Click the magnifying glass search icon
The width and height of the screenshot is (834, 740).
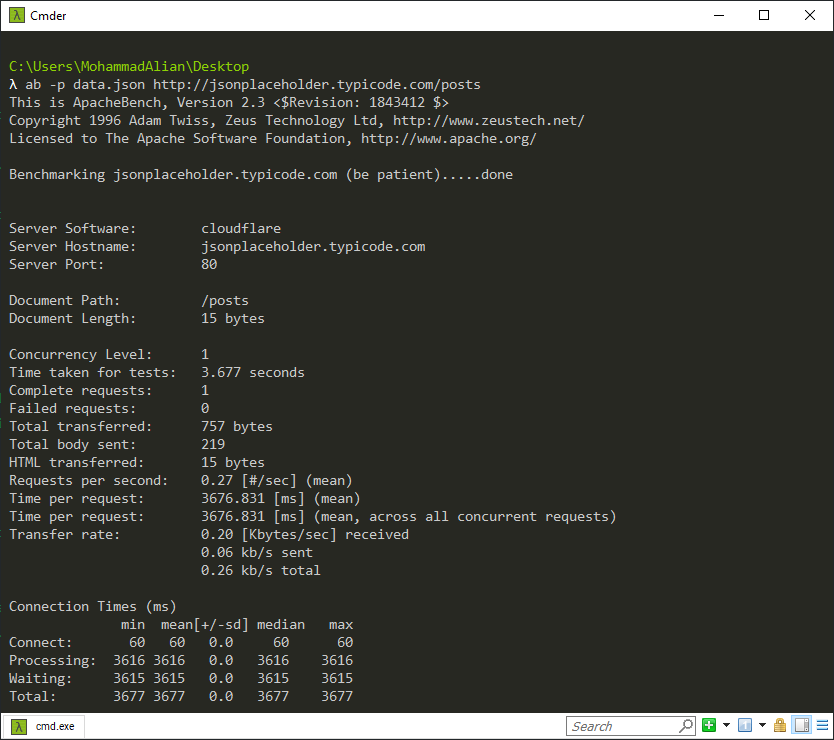click(x=686, y=726)
